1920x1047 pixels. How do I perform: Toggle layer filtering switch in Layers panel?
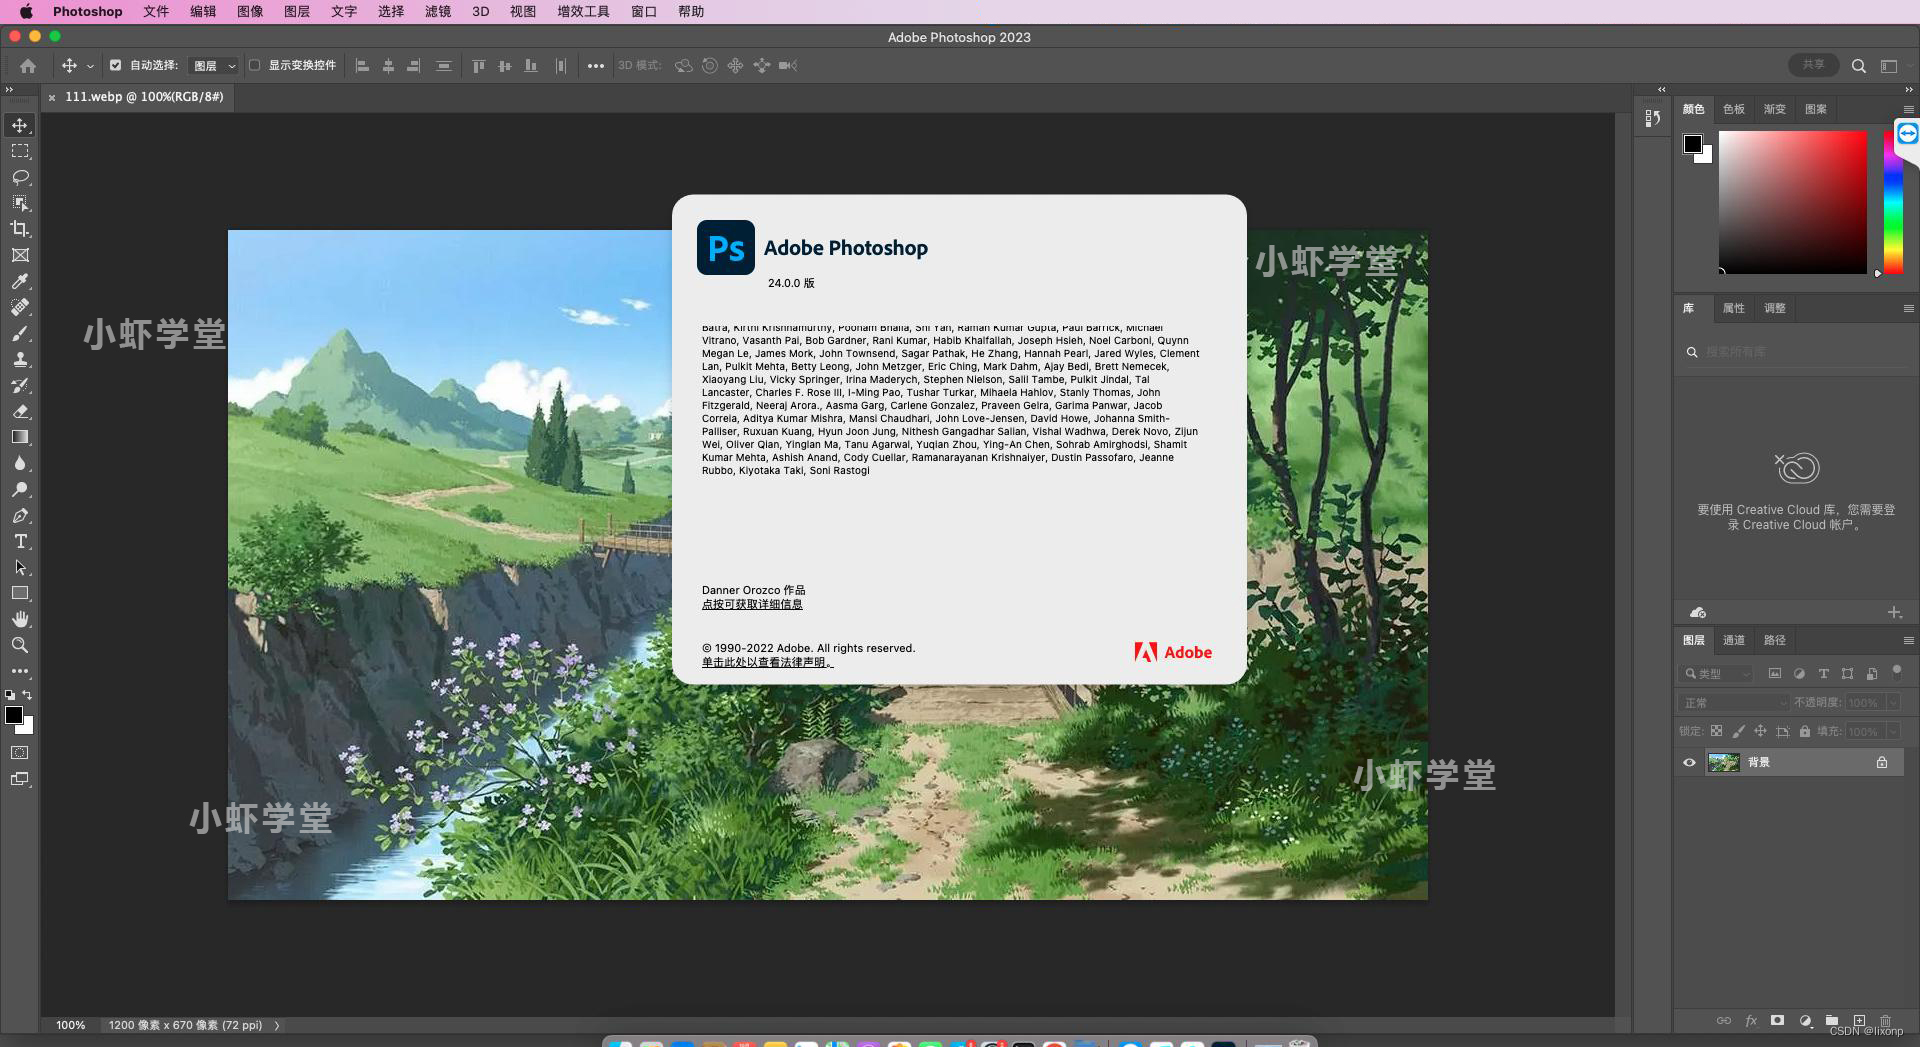[1896, 672]
